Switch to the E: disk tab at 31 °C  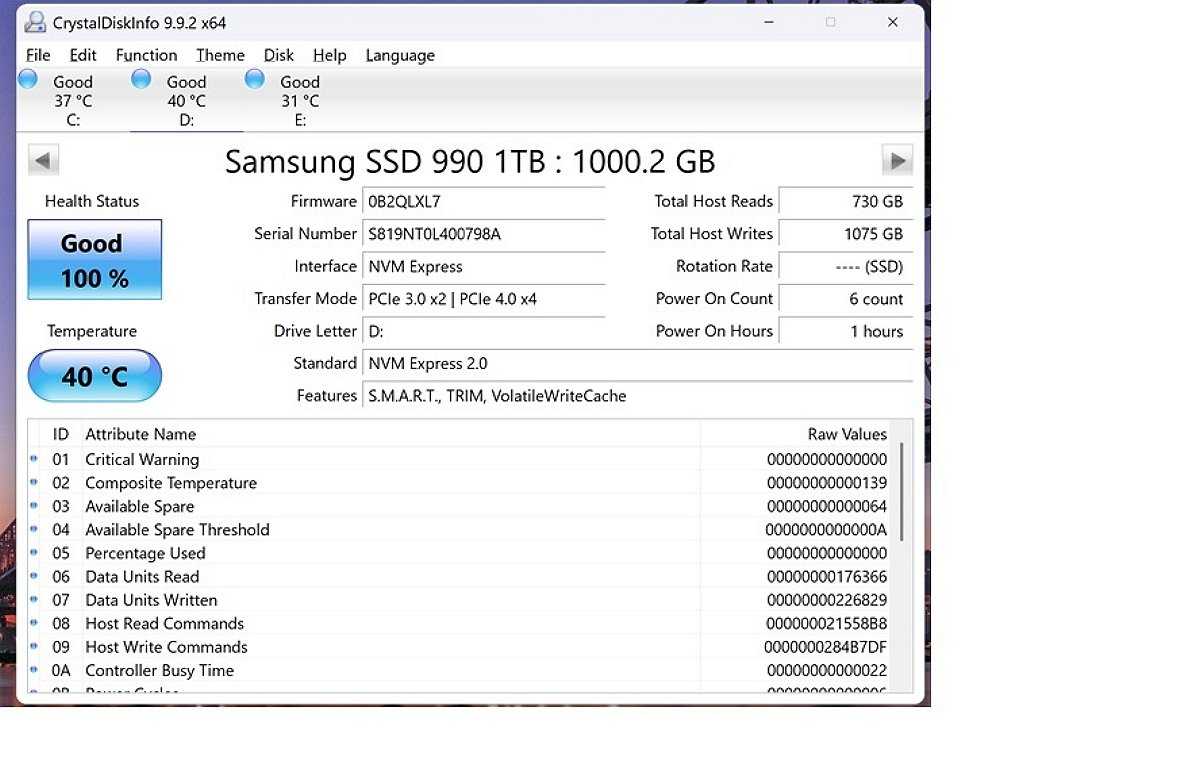(300, 100)
